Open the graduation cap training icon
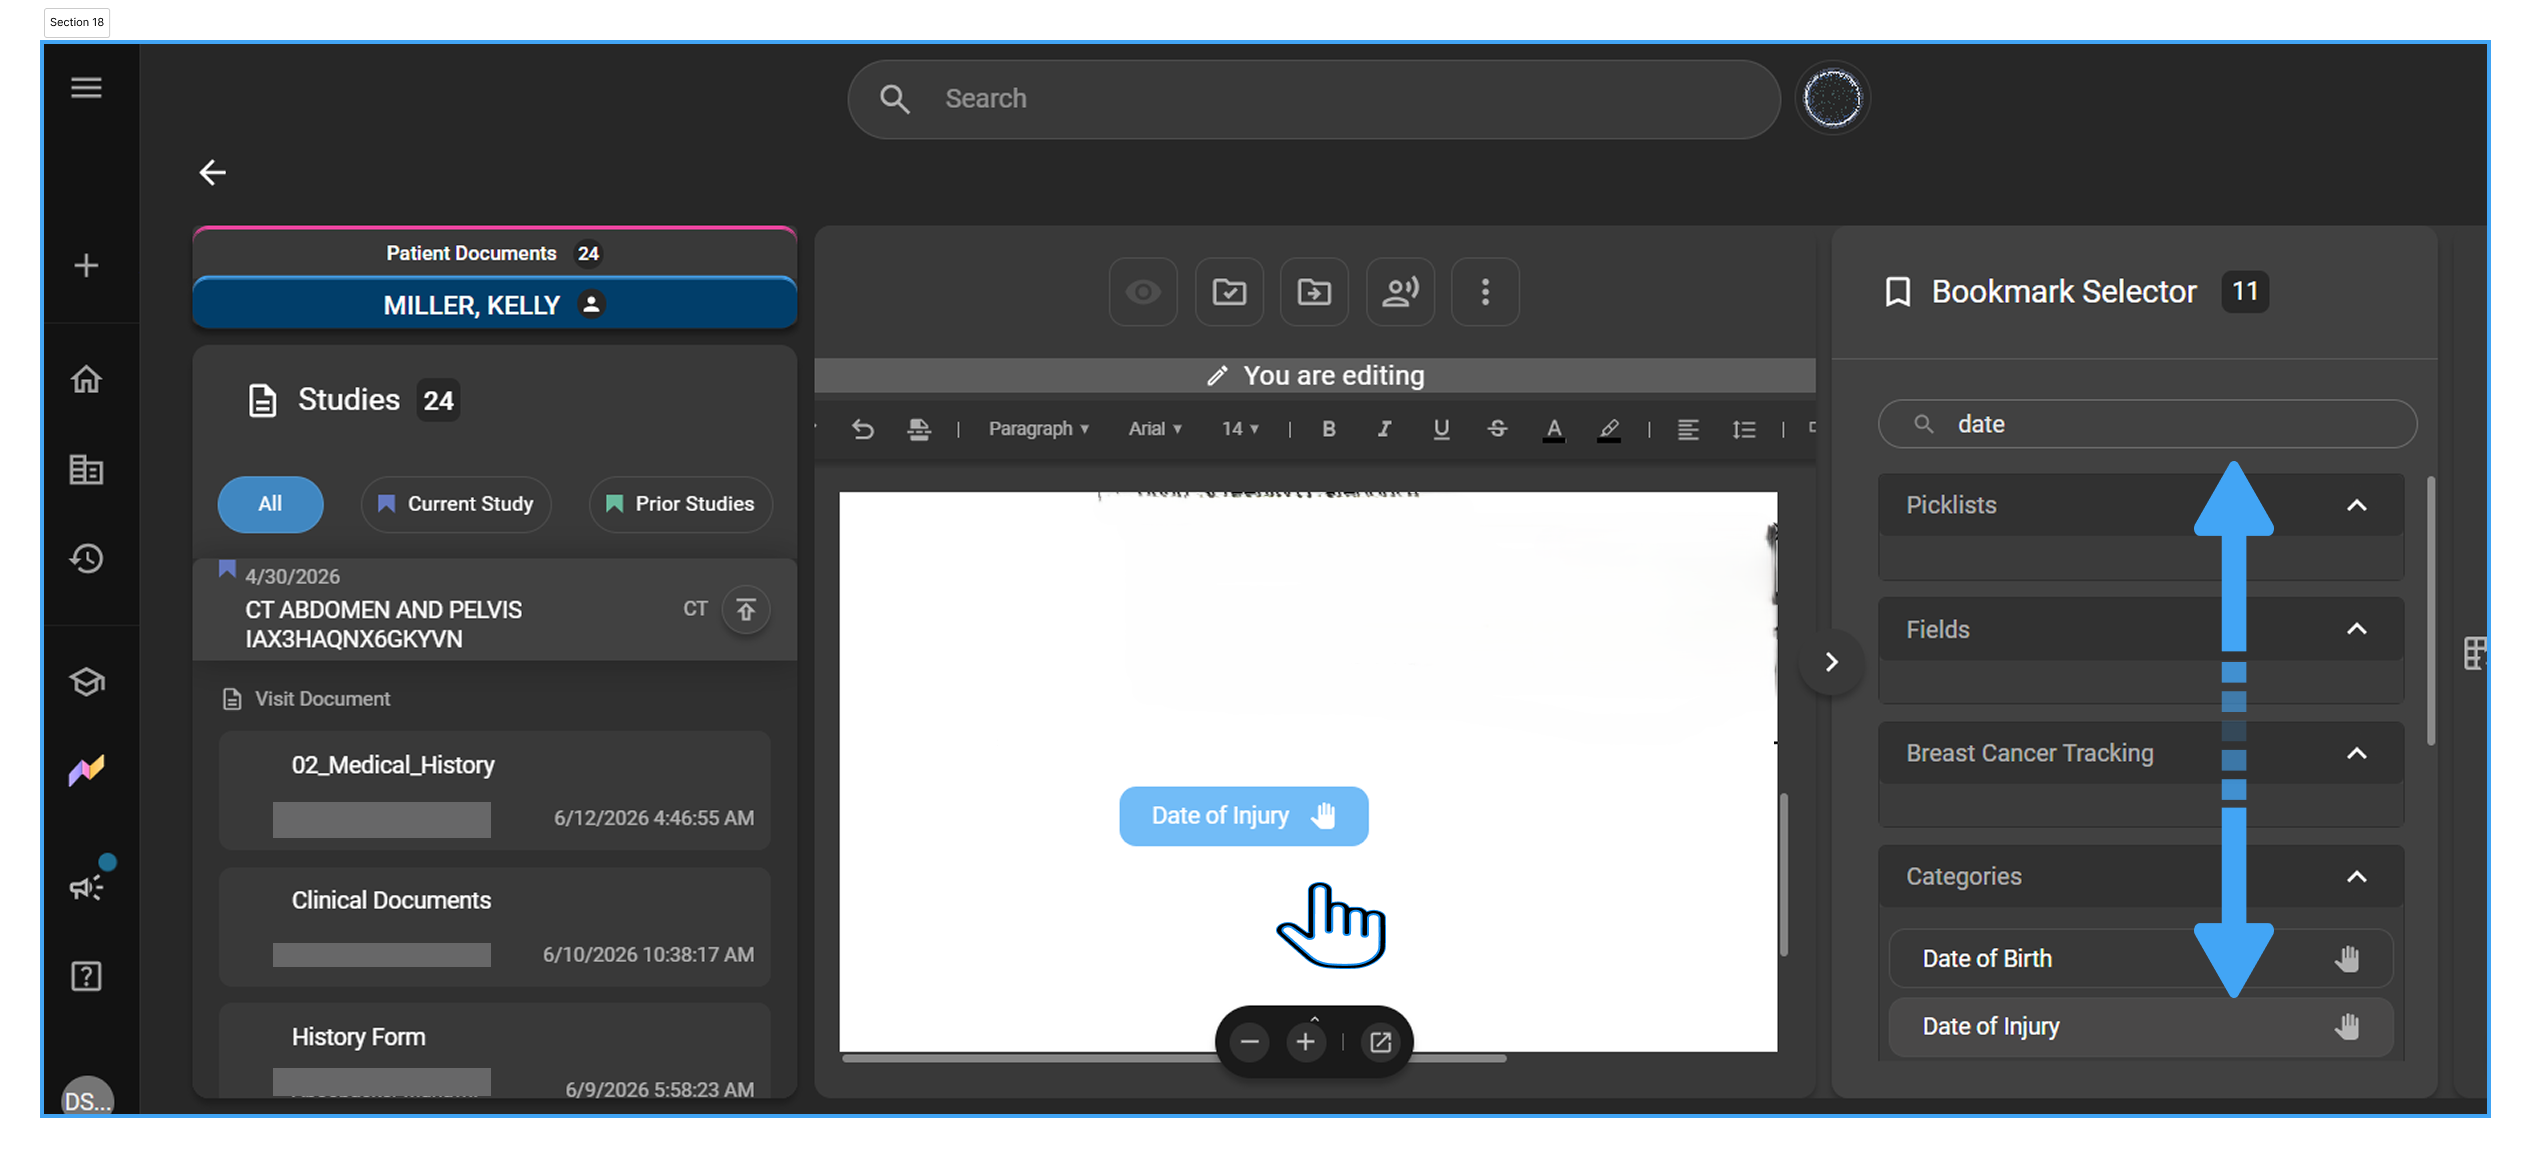 coord(86,682)
